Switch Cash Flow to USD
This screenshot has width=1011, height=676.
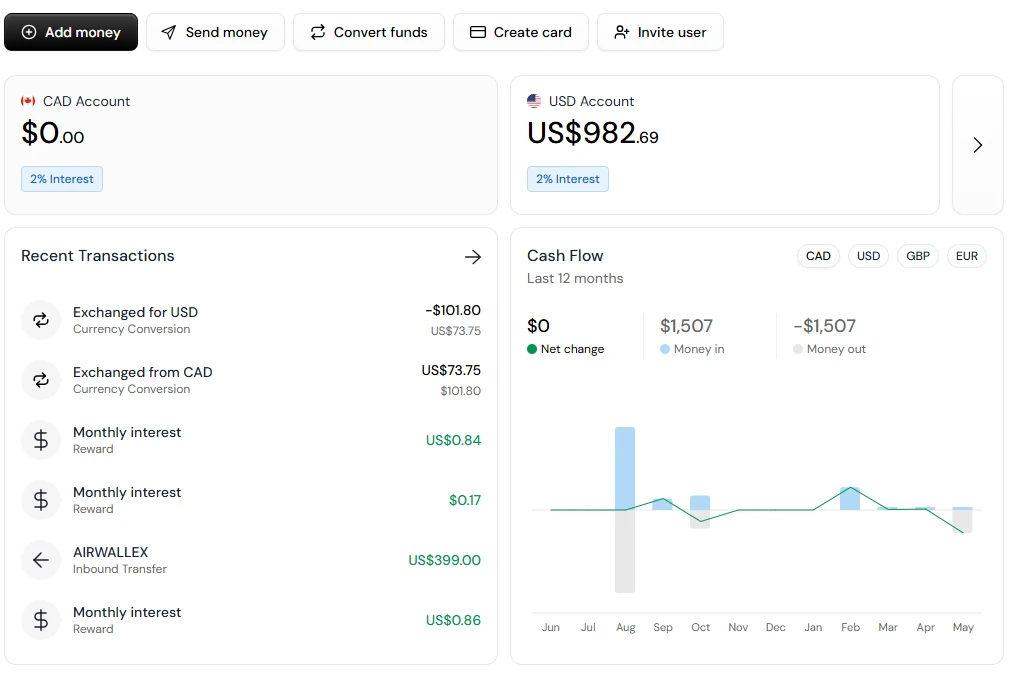coord(869,256)
